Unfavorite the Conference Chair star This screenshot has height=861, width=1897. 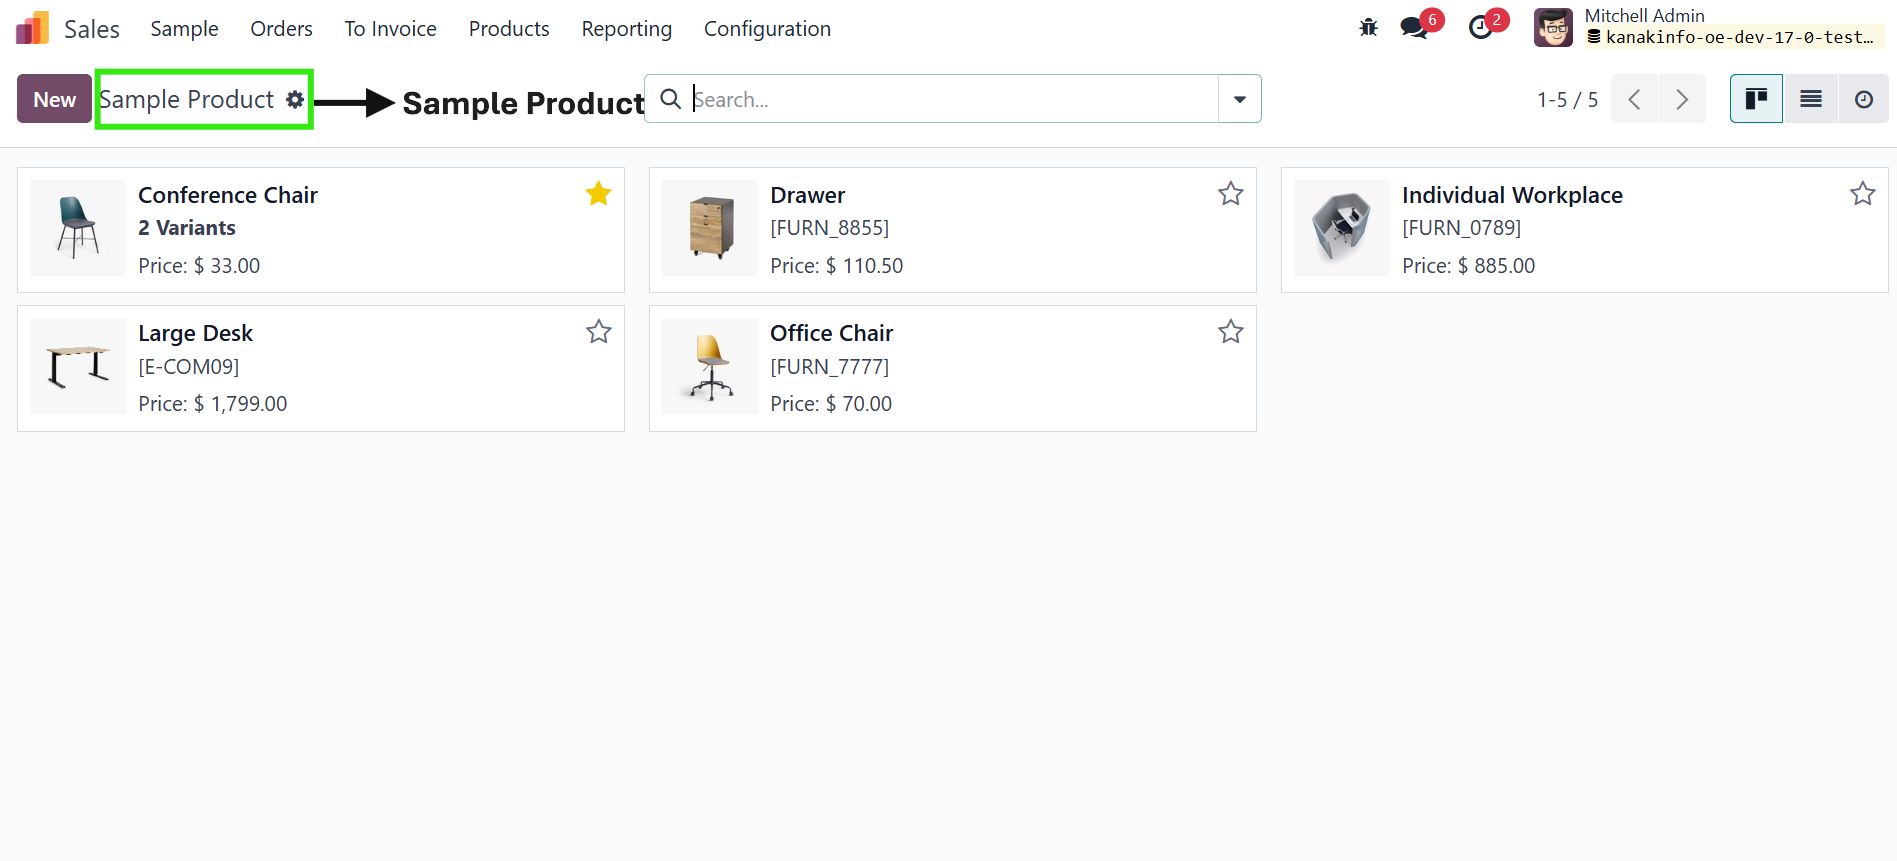[x=598, y=193]
